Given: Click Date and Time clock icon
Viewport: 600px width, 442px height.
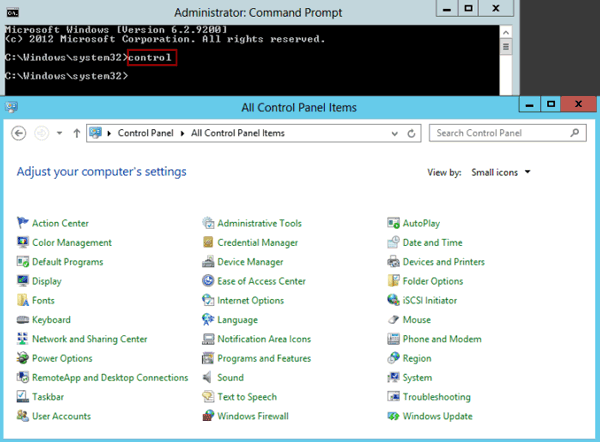Looking at the screenshot, I should coord(393,242).
